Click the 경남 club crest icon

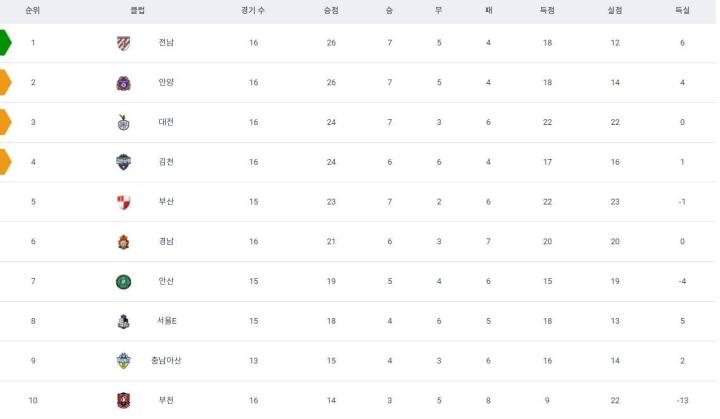click(x=123, y=241)
